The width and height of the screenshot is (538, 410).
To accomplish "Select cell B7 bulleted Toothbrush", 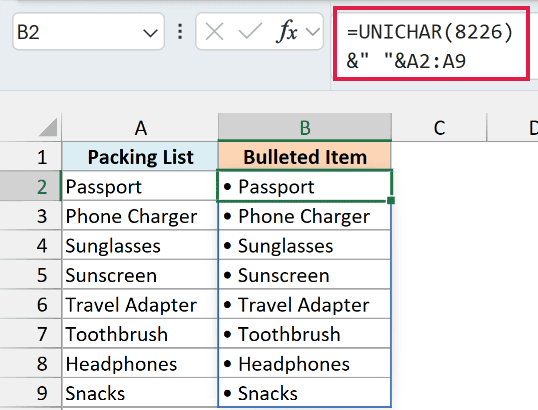I will [305, 334].
